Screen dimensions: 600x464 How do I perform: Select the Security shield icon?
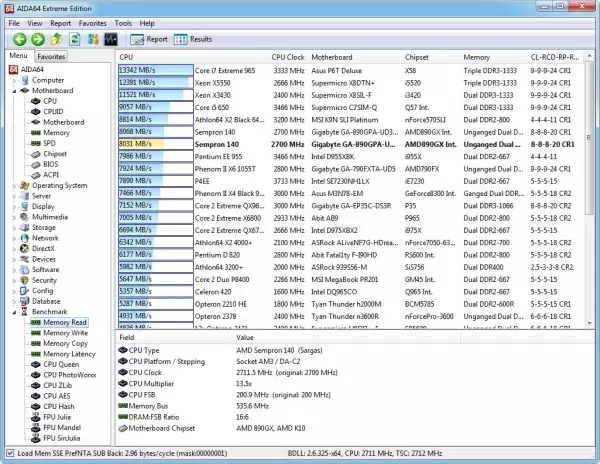coord(24,280)
